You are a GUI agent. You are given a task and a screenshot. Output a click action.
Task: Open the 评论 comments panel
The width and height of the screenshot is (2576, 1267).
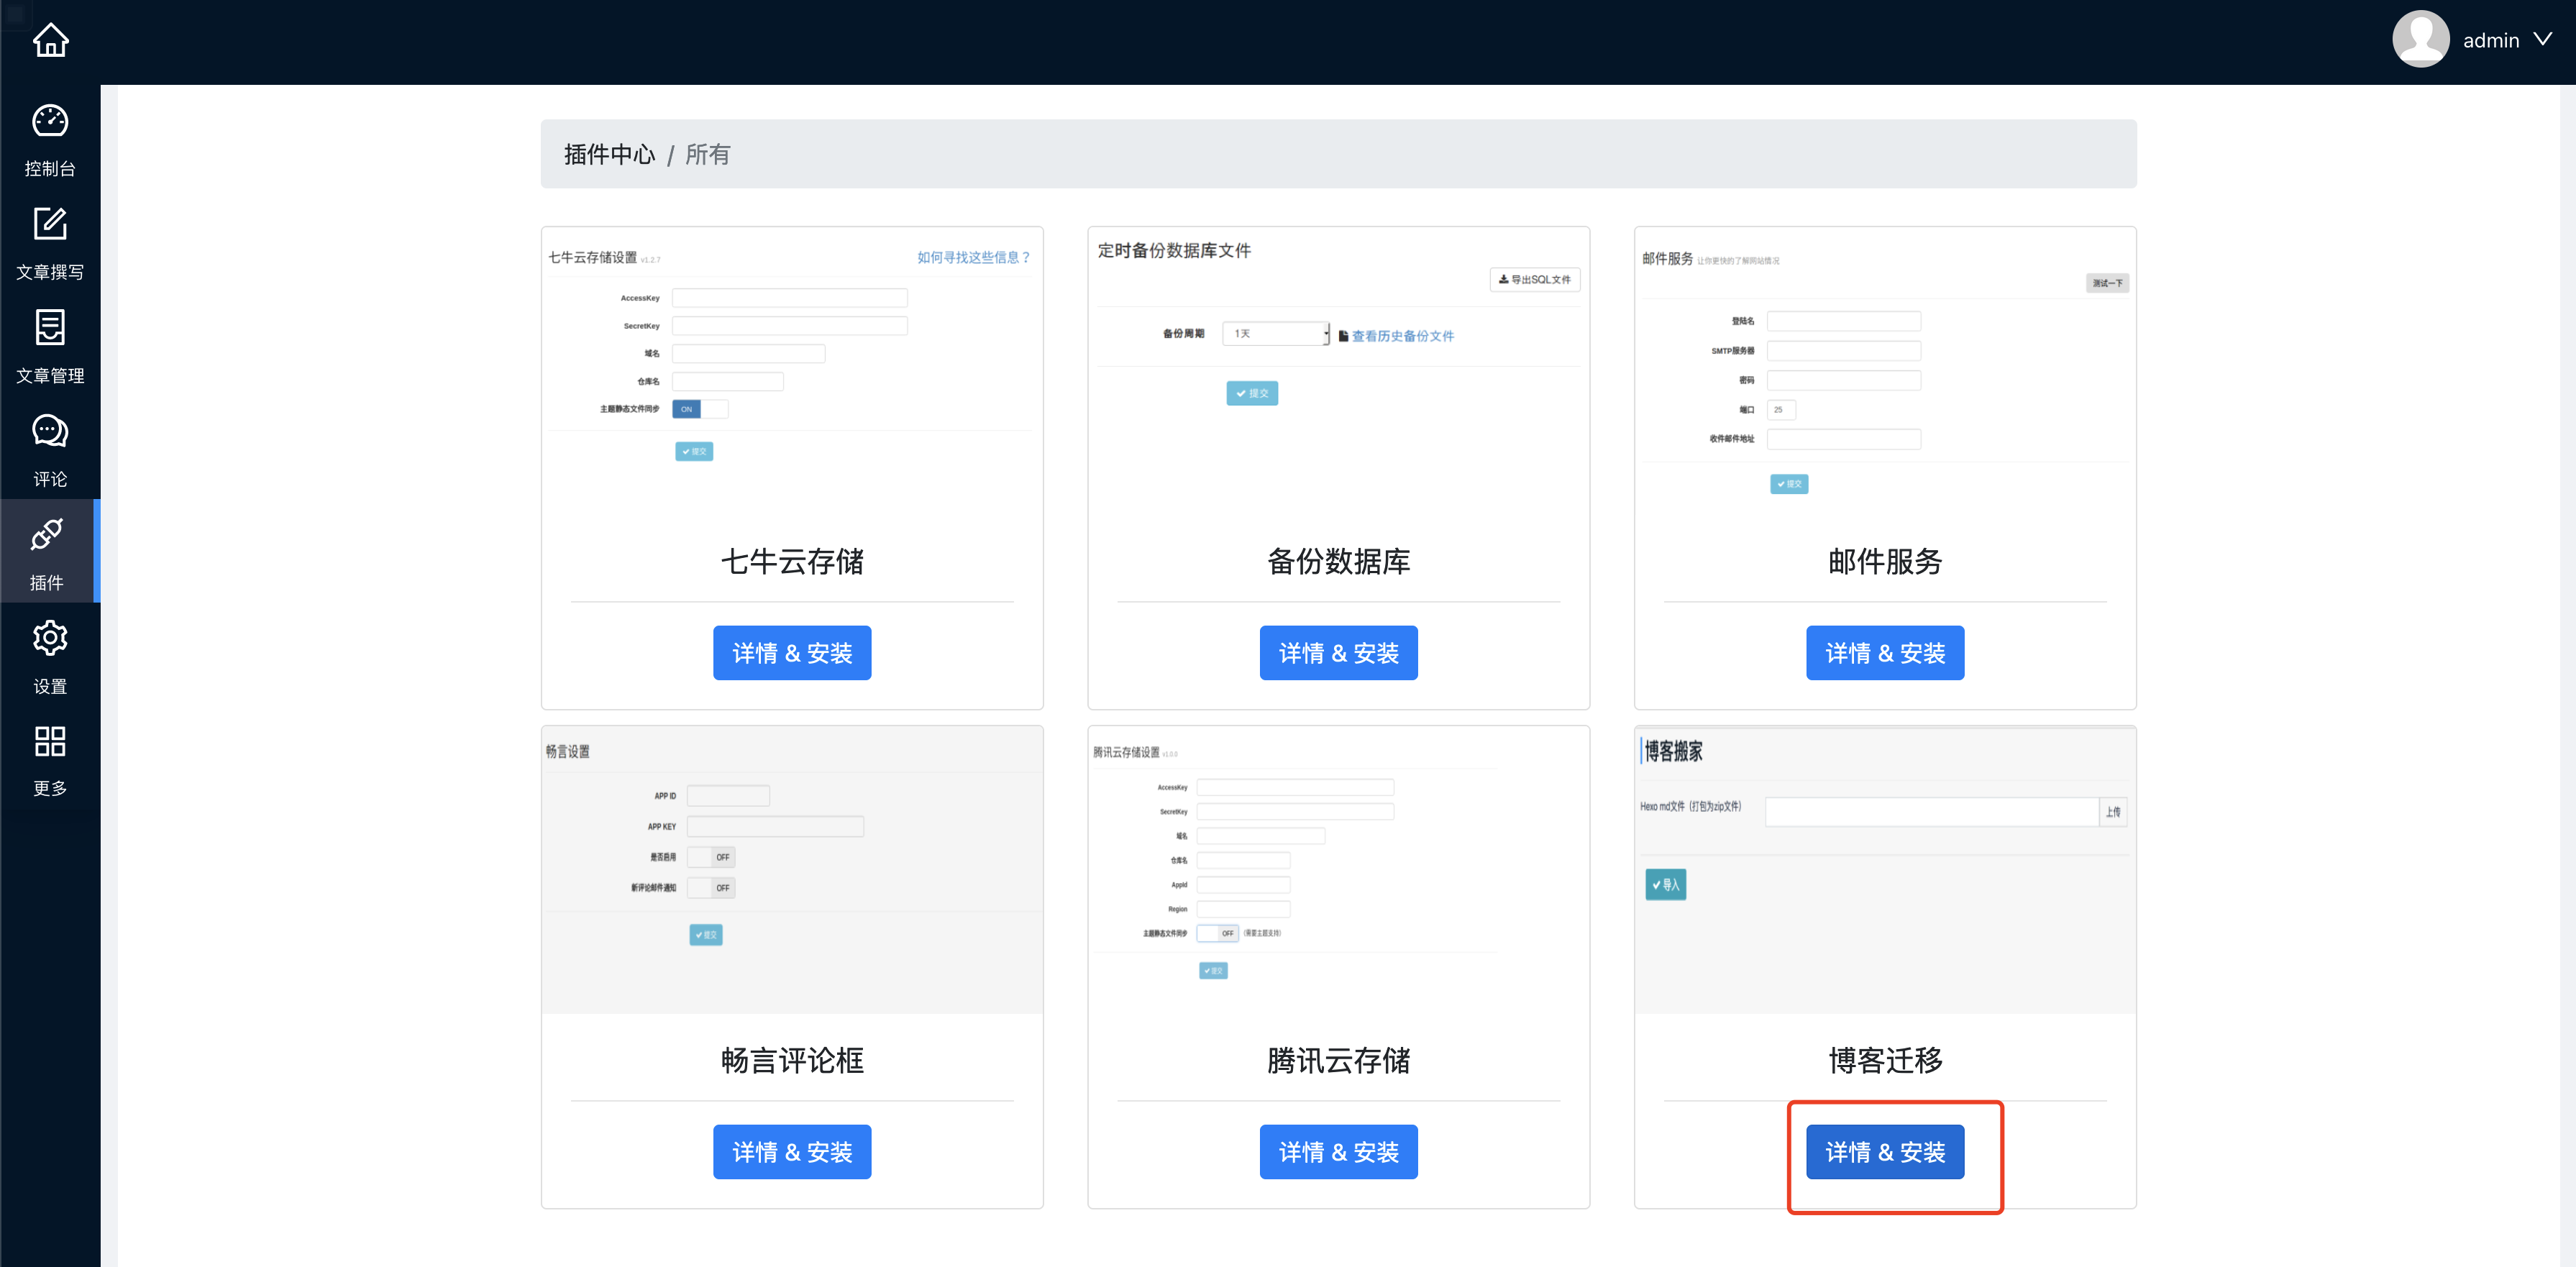click(49, 449)
